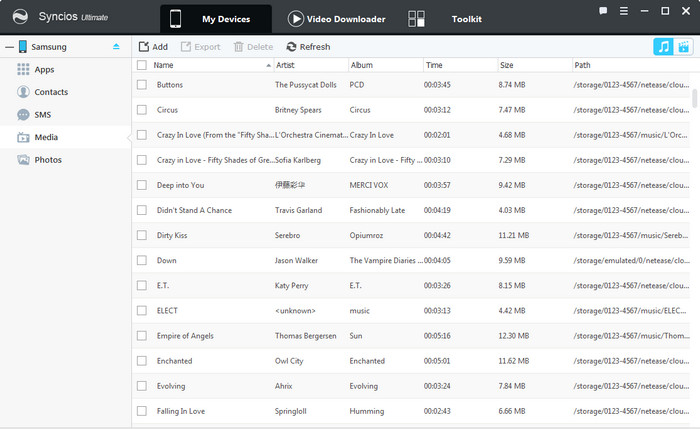The image size is (700, 429).
Task: Open the feedback chat bubble icon
Action: 603,11
